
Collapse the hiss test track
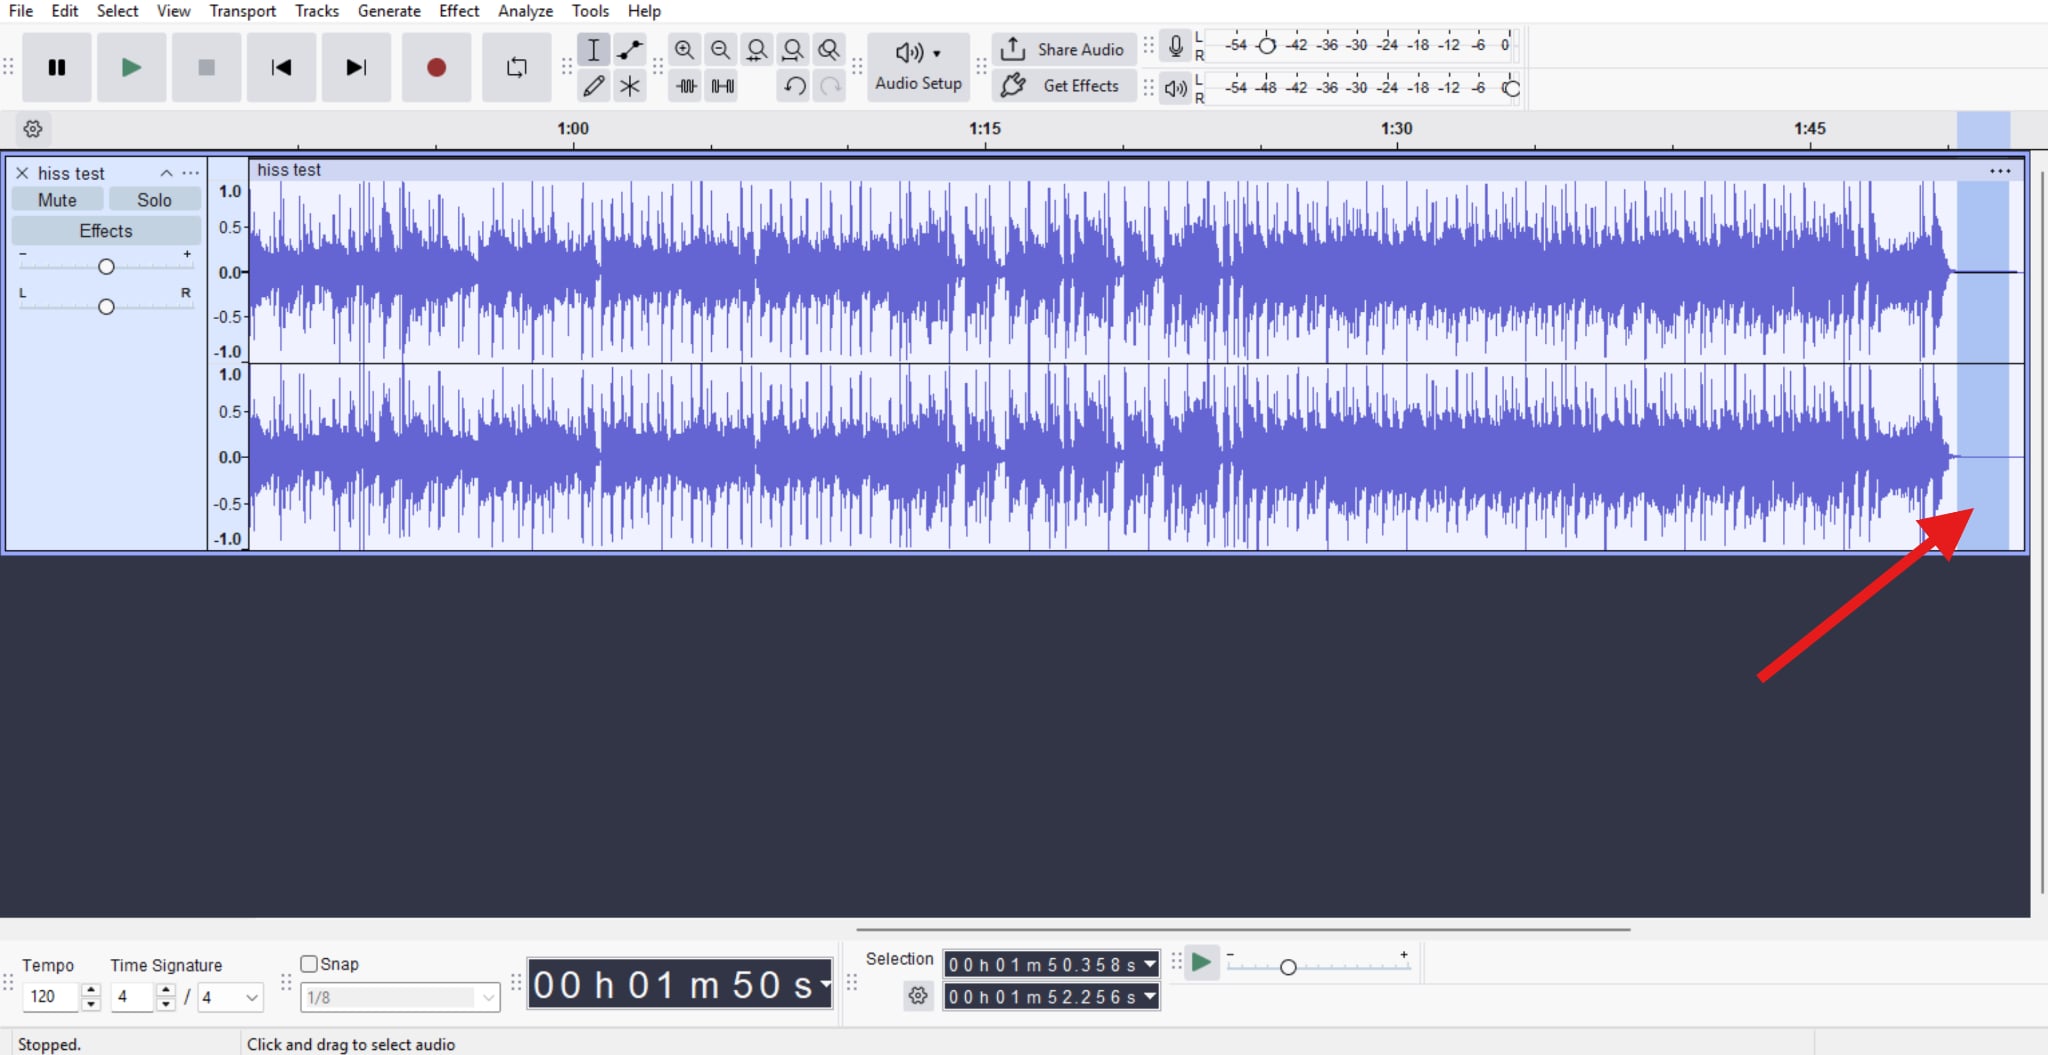pos(167,172)
